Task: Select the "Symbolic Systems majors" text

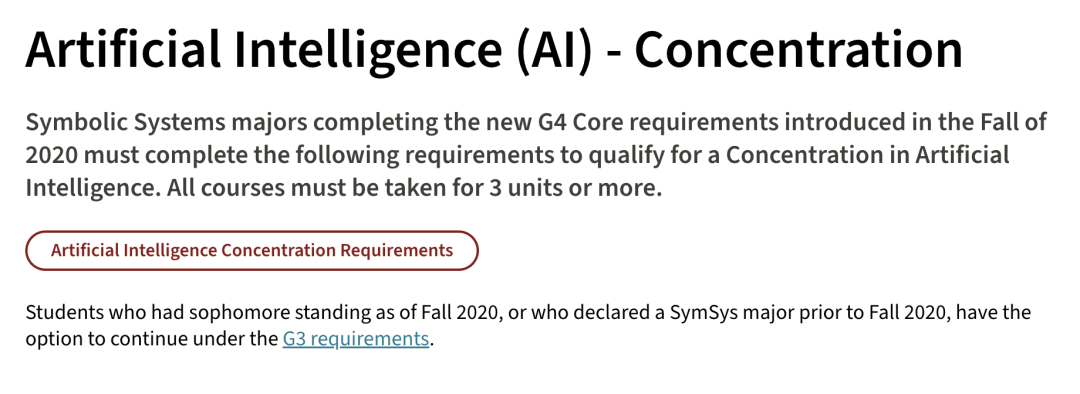Action: (x=167, y=123)
